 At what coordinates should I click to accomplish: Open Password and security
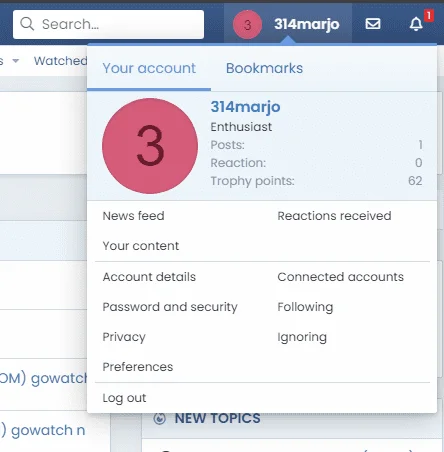(170, 307)
